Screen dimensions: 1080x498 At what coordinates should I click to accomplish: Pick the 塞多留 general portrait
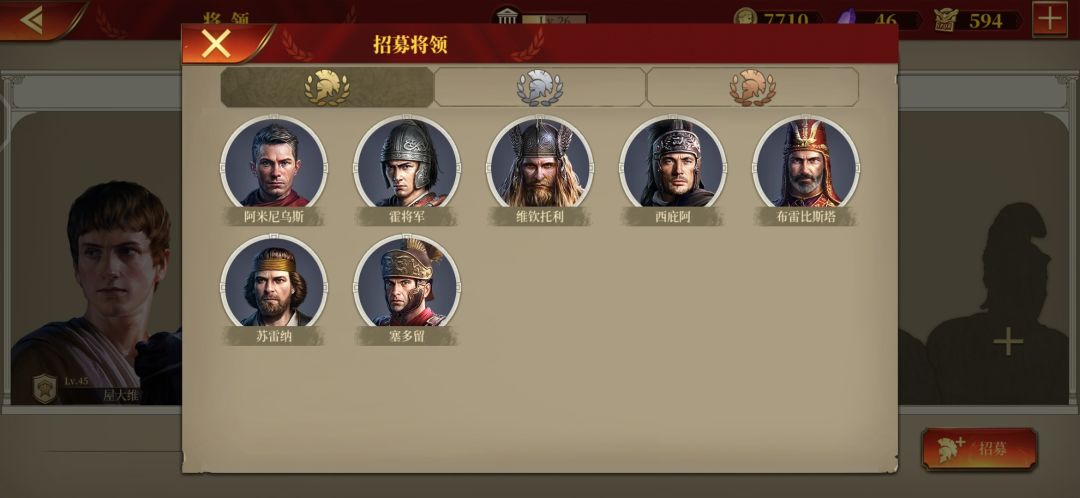(407, 282)
